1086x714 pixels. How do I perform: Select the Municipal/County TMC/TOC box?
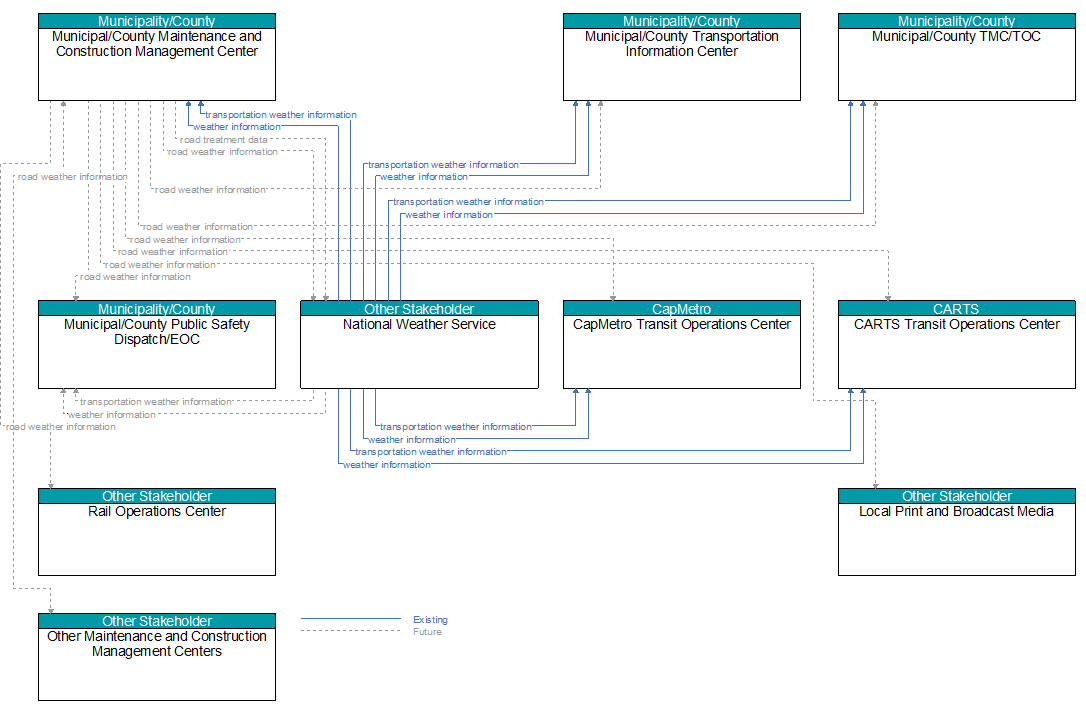click(x=956, y=57)
